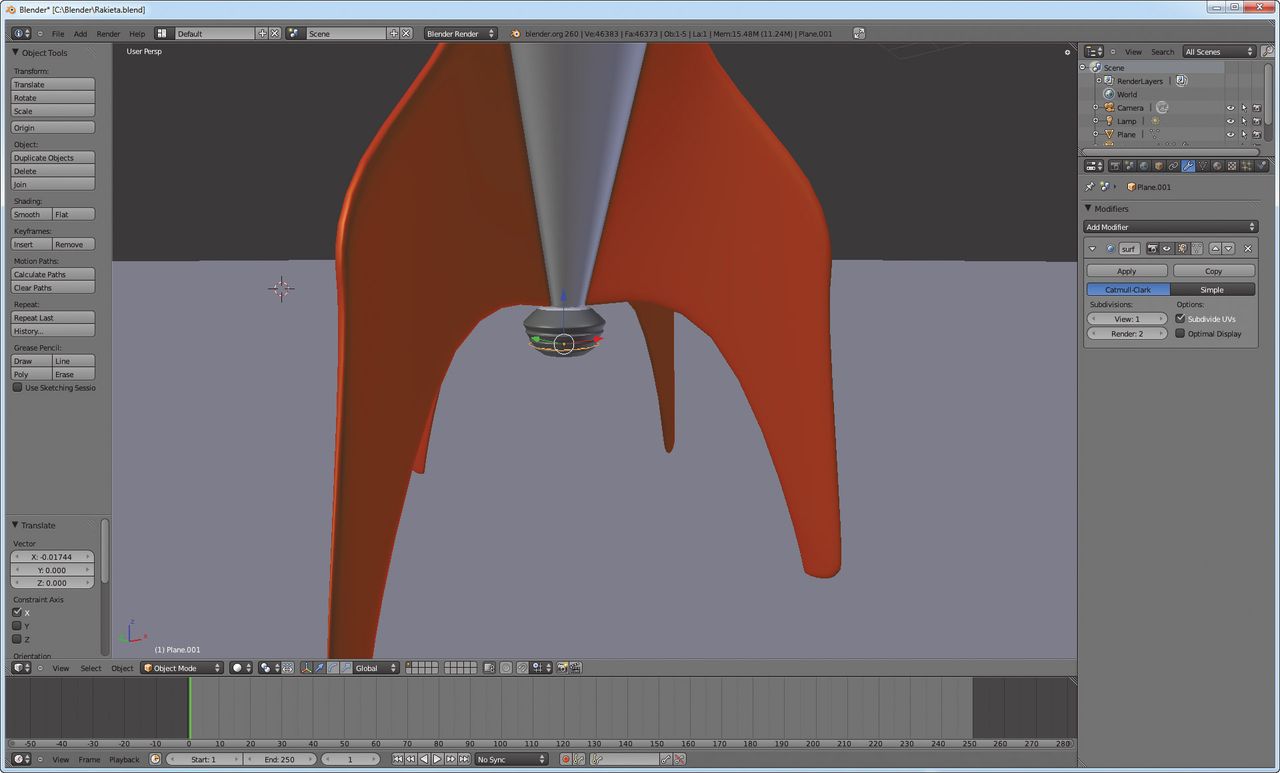Open the Object properties cube icon
The height and width of the screenshot is (773, 1280).
tap(1159, 166)
